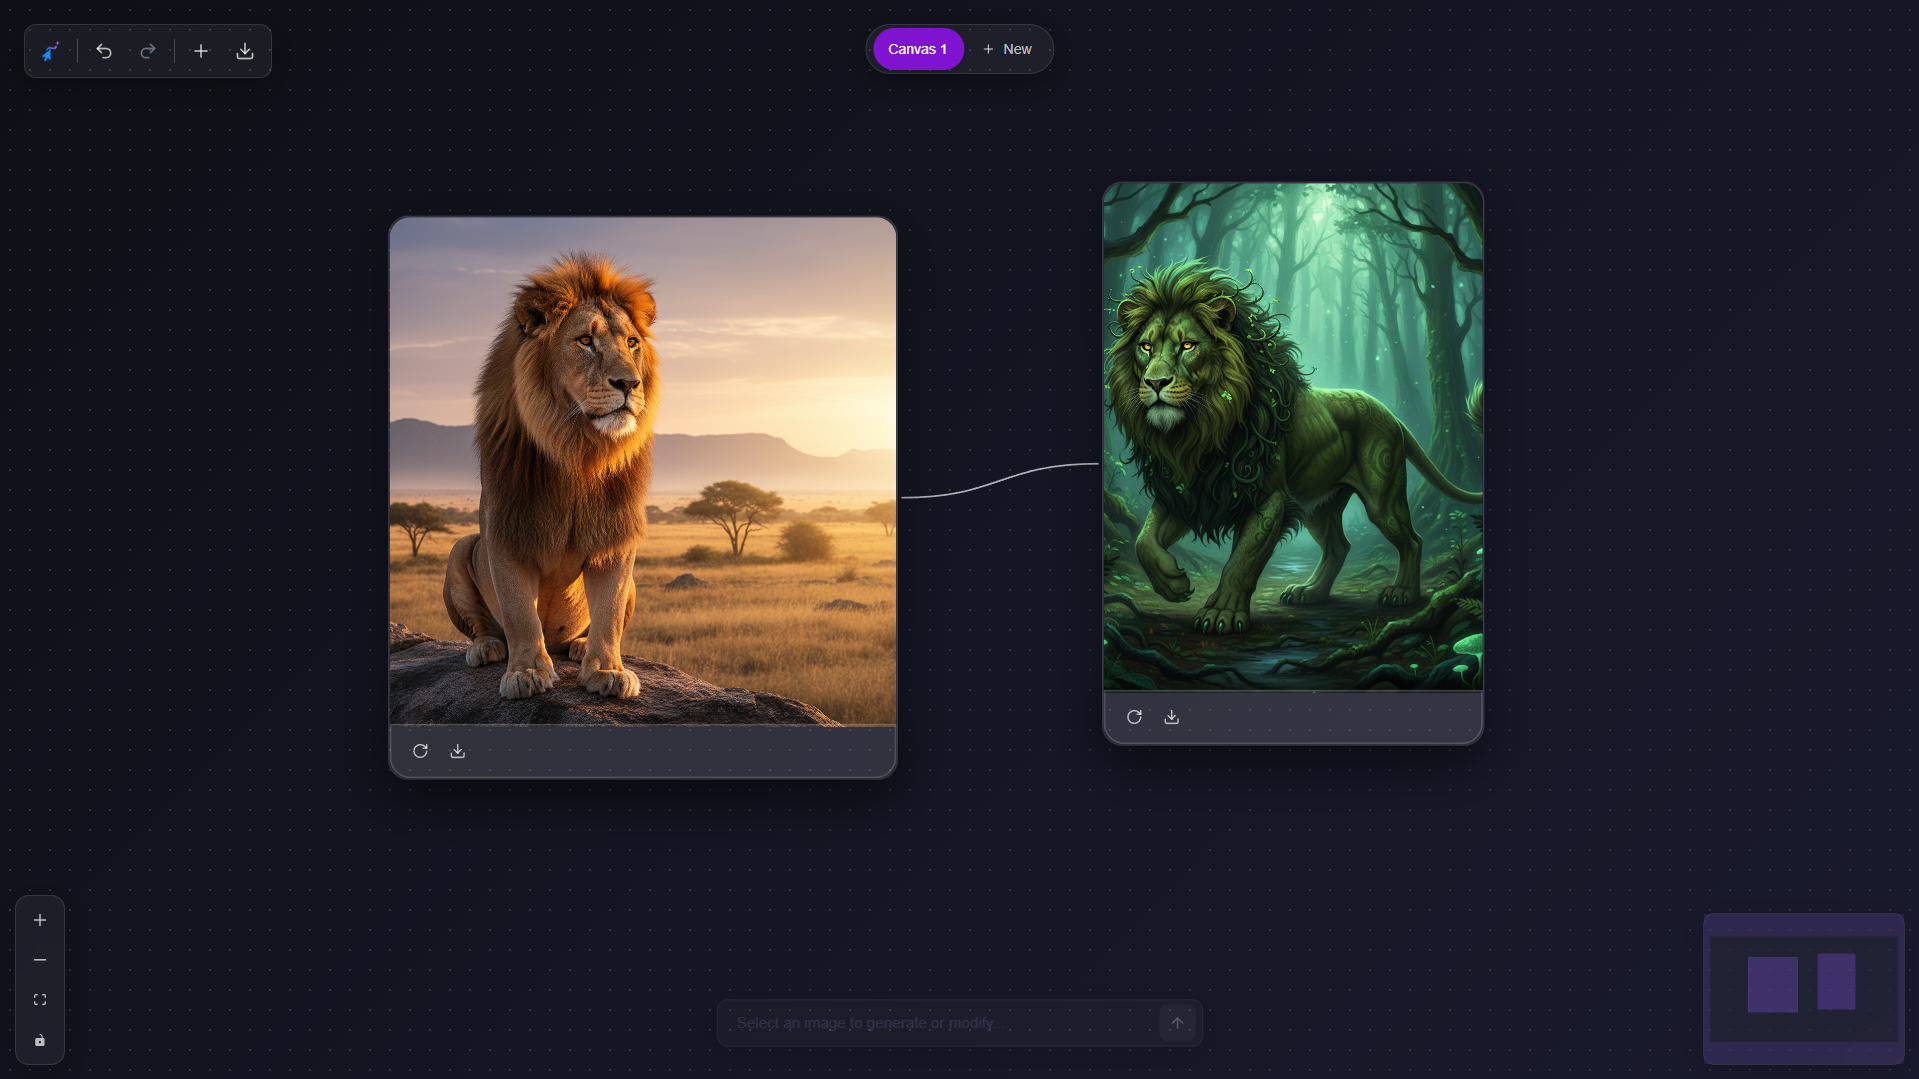This screenshot has width=1919, height=1079.
Task: Regenerate the green forest lion image
Action: [1134, 717]
